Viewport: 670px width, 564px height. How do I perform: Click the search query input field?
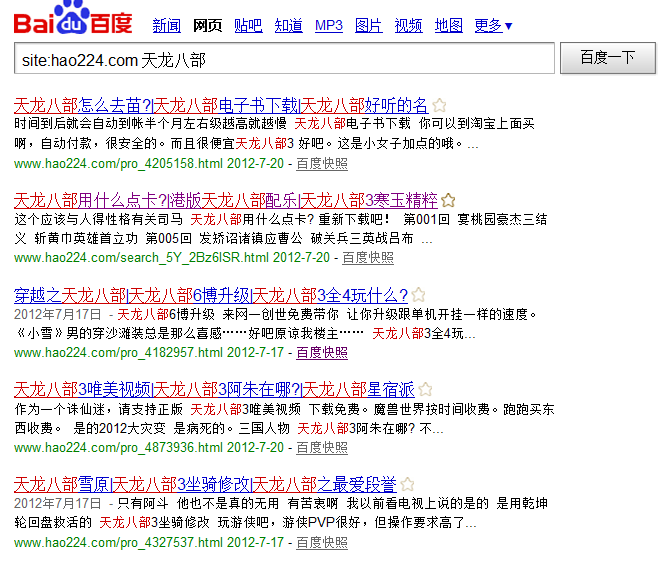click(284, 59)
